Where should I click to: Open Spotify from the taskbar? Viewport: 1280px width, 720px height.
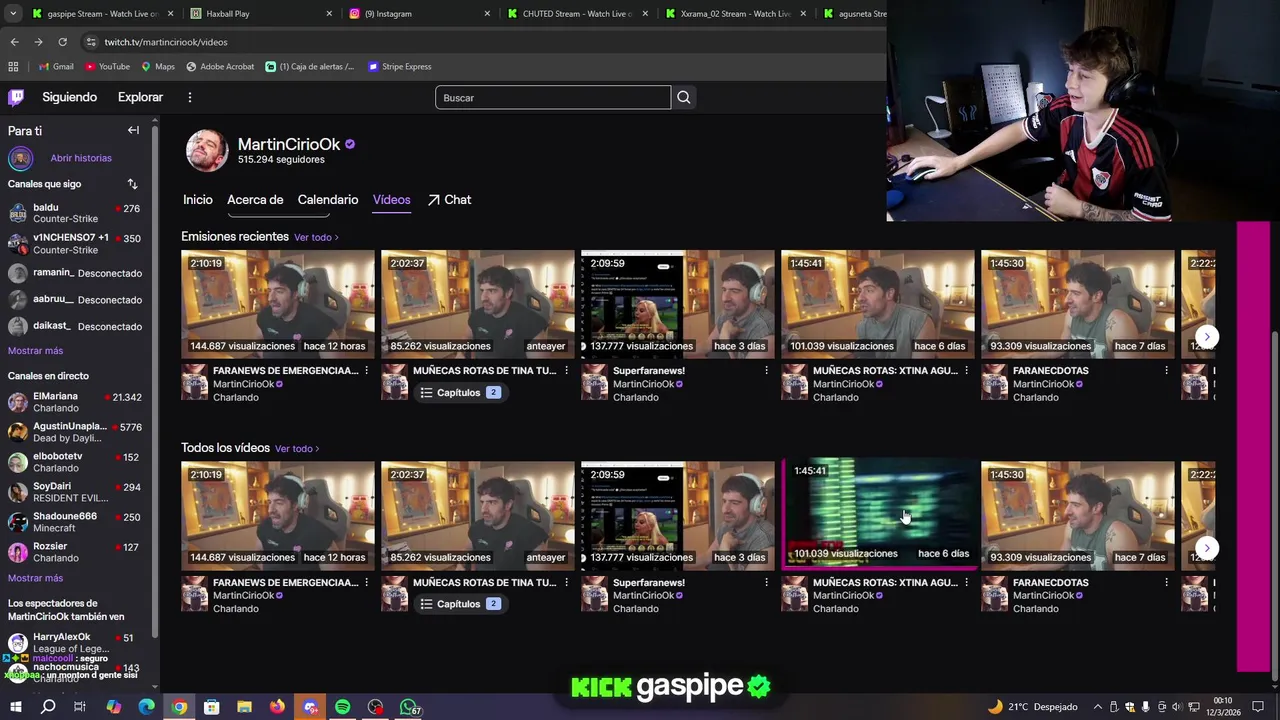pos(342,707)
